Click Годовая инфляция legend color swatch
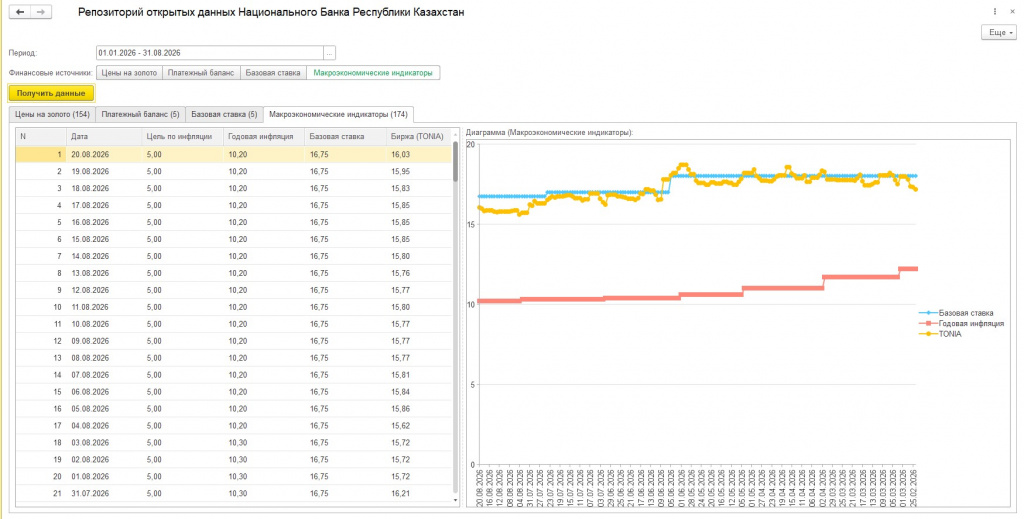The image size is (1024, 519). click(927, 323)
